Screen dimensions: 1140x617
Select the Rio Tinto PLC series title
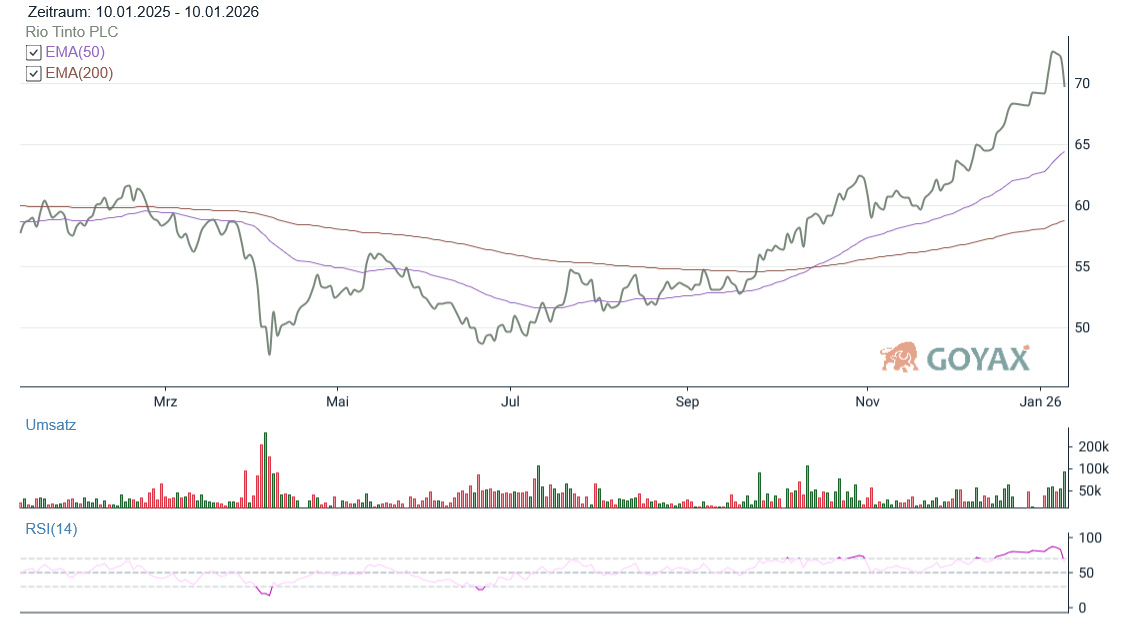(x=72, y=32)
